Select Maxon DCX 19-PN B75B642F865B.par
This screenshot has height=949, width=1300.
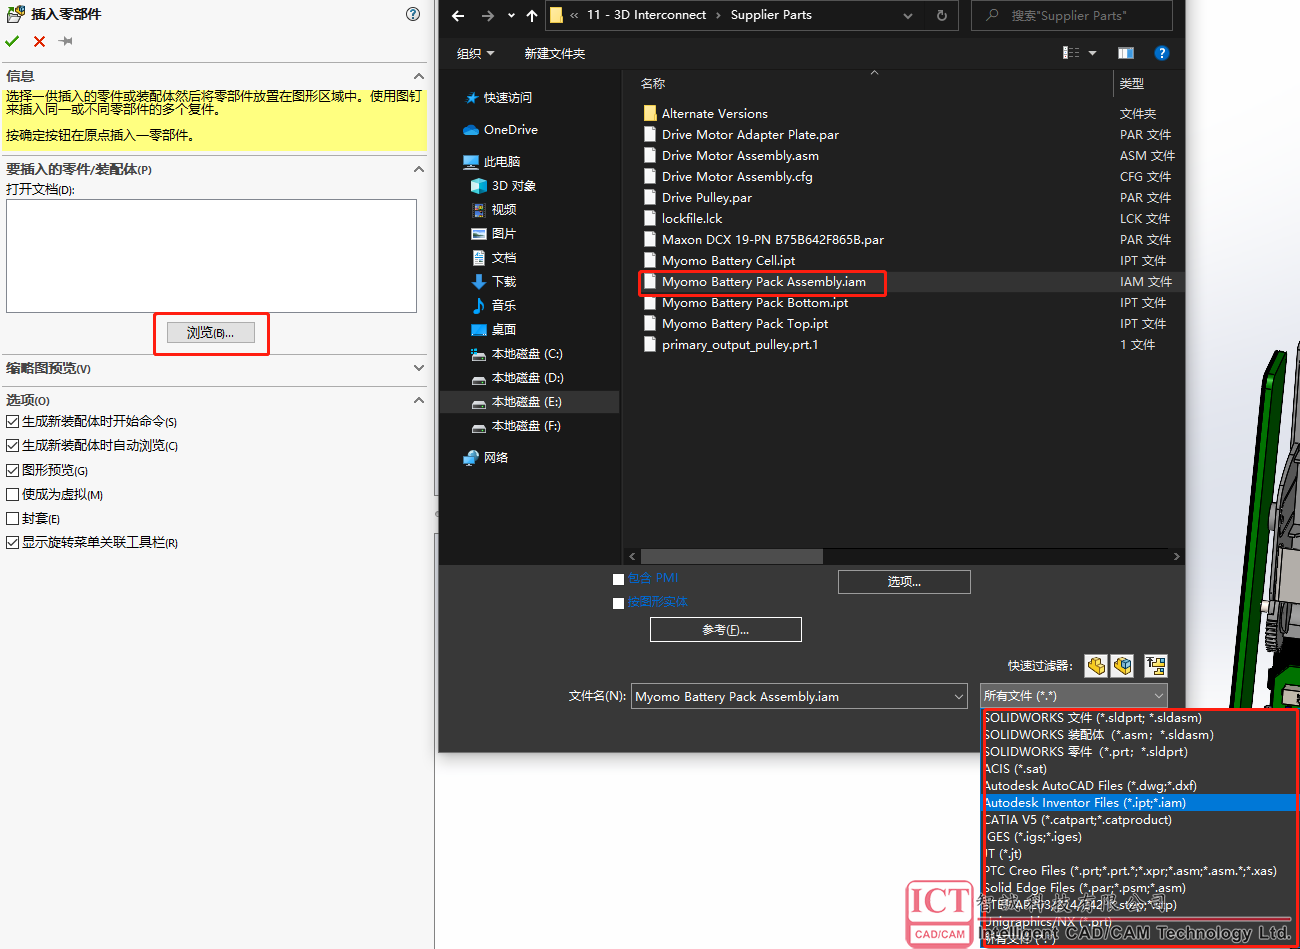tap(772, 240)
